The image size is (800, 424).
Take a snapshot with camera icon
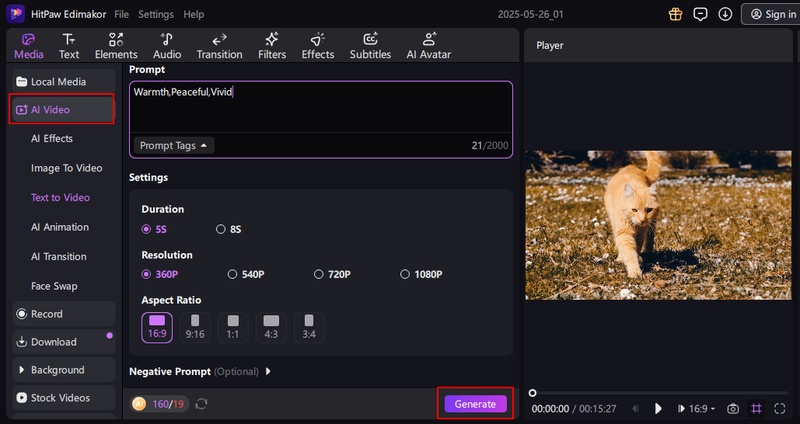point(733,409)
